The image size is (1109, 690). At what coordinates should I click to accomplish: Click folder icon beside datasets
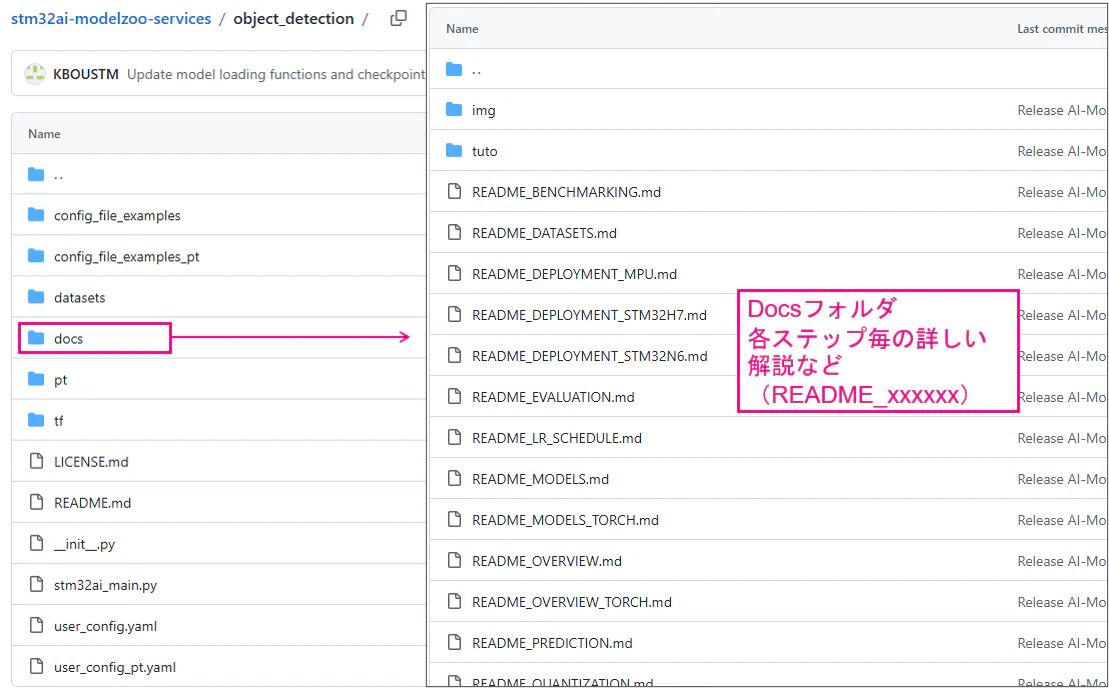pos(36,297)
